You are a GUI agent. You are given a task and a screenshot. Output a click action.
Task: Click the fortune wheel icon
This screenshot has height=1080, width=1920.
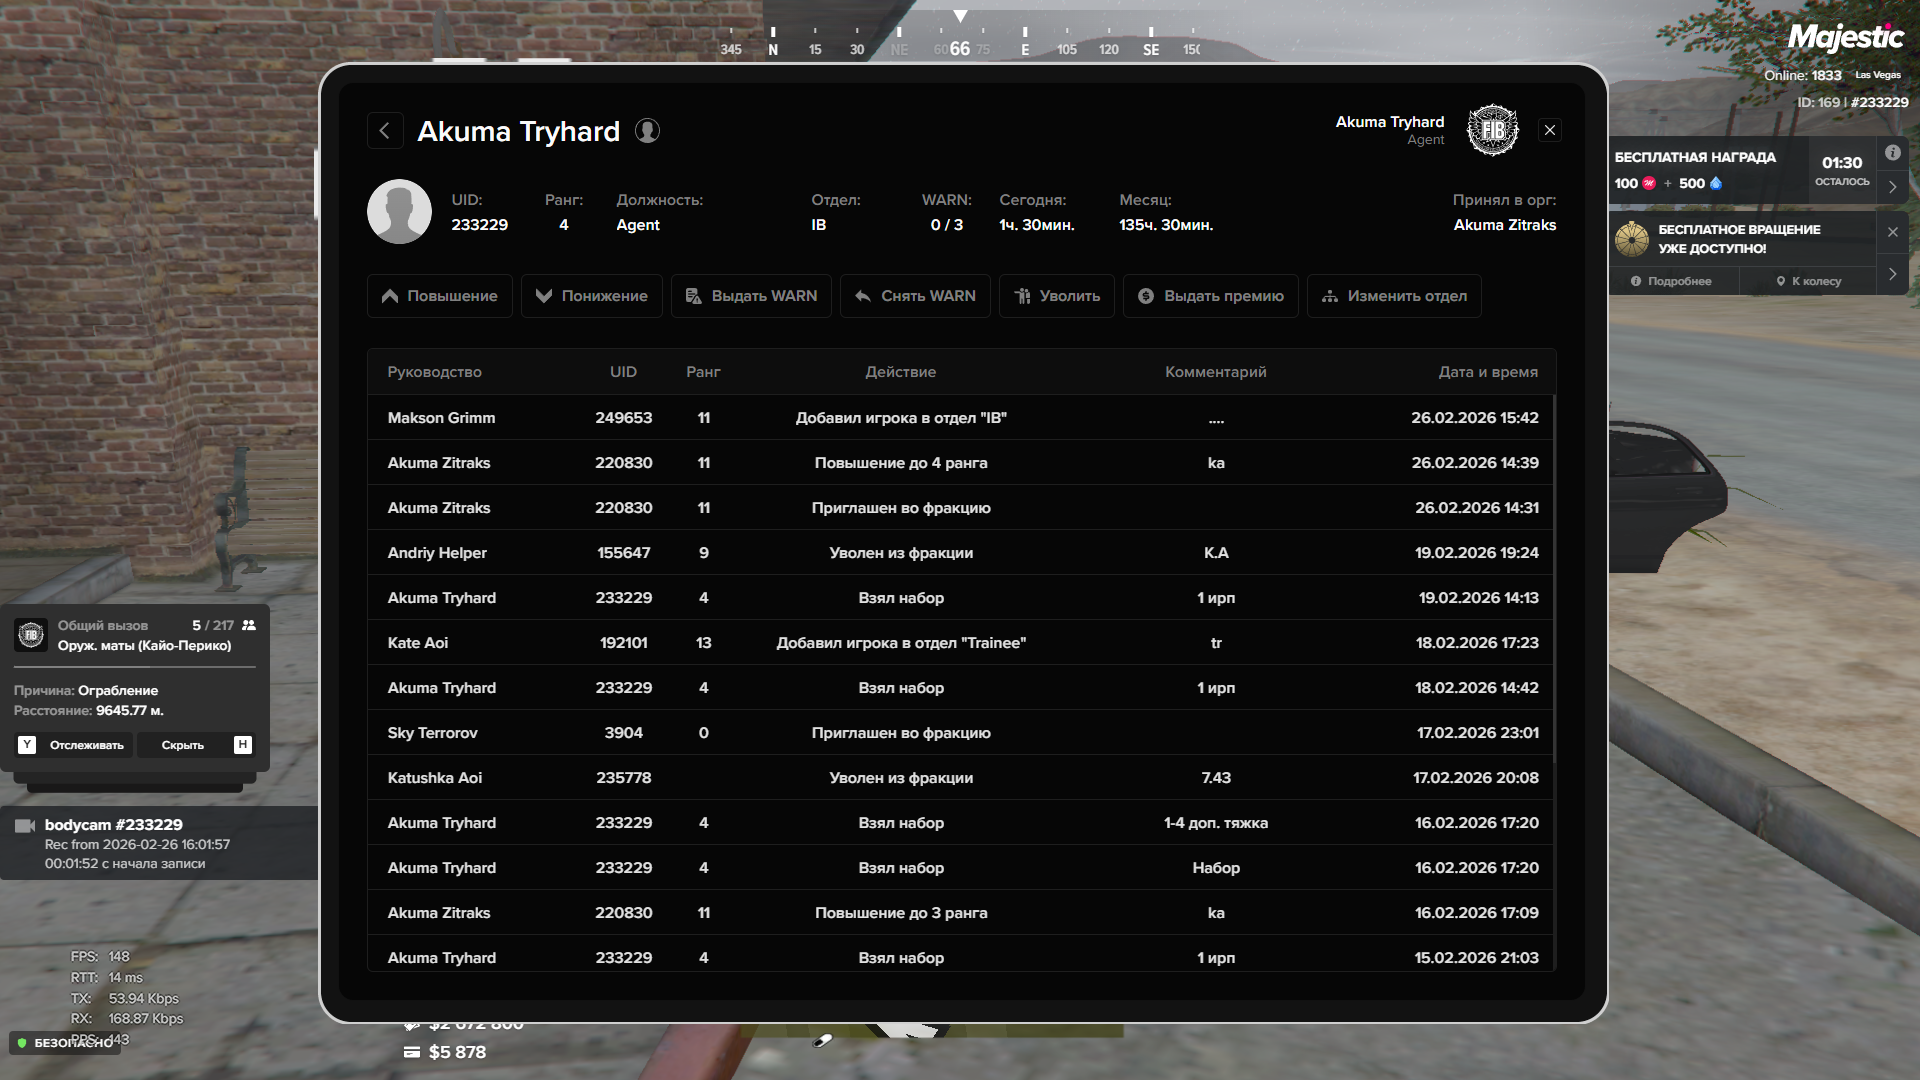tap(1632, 239)
